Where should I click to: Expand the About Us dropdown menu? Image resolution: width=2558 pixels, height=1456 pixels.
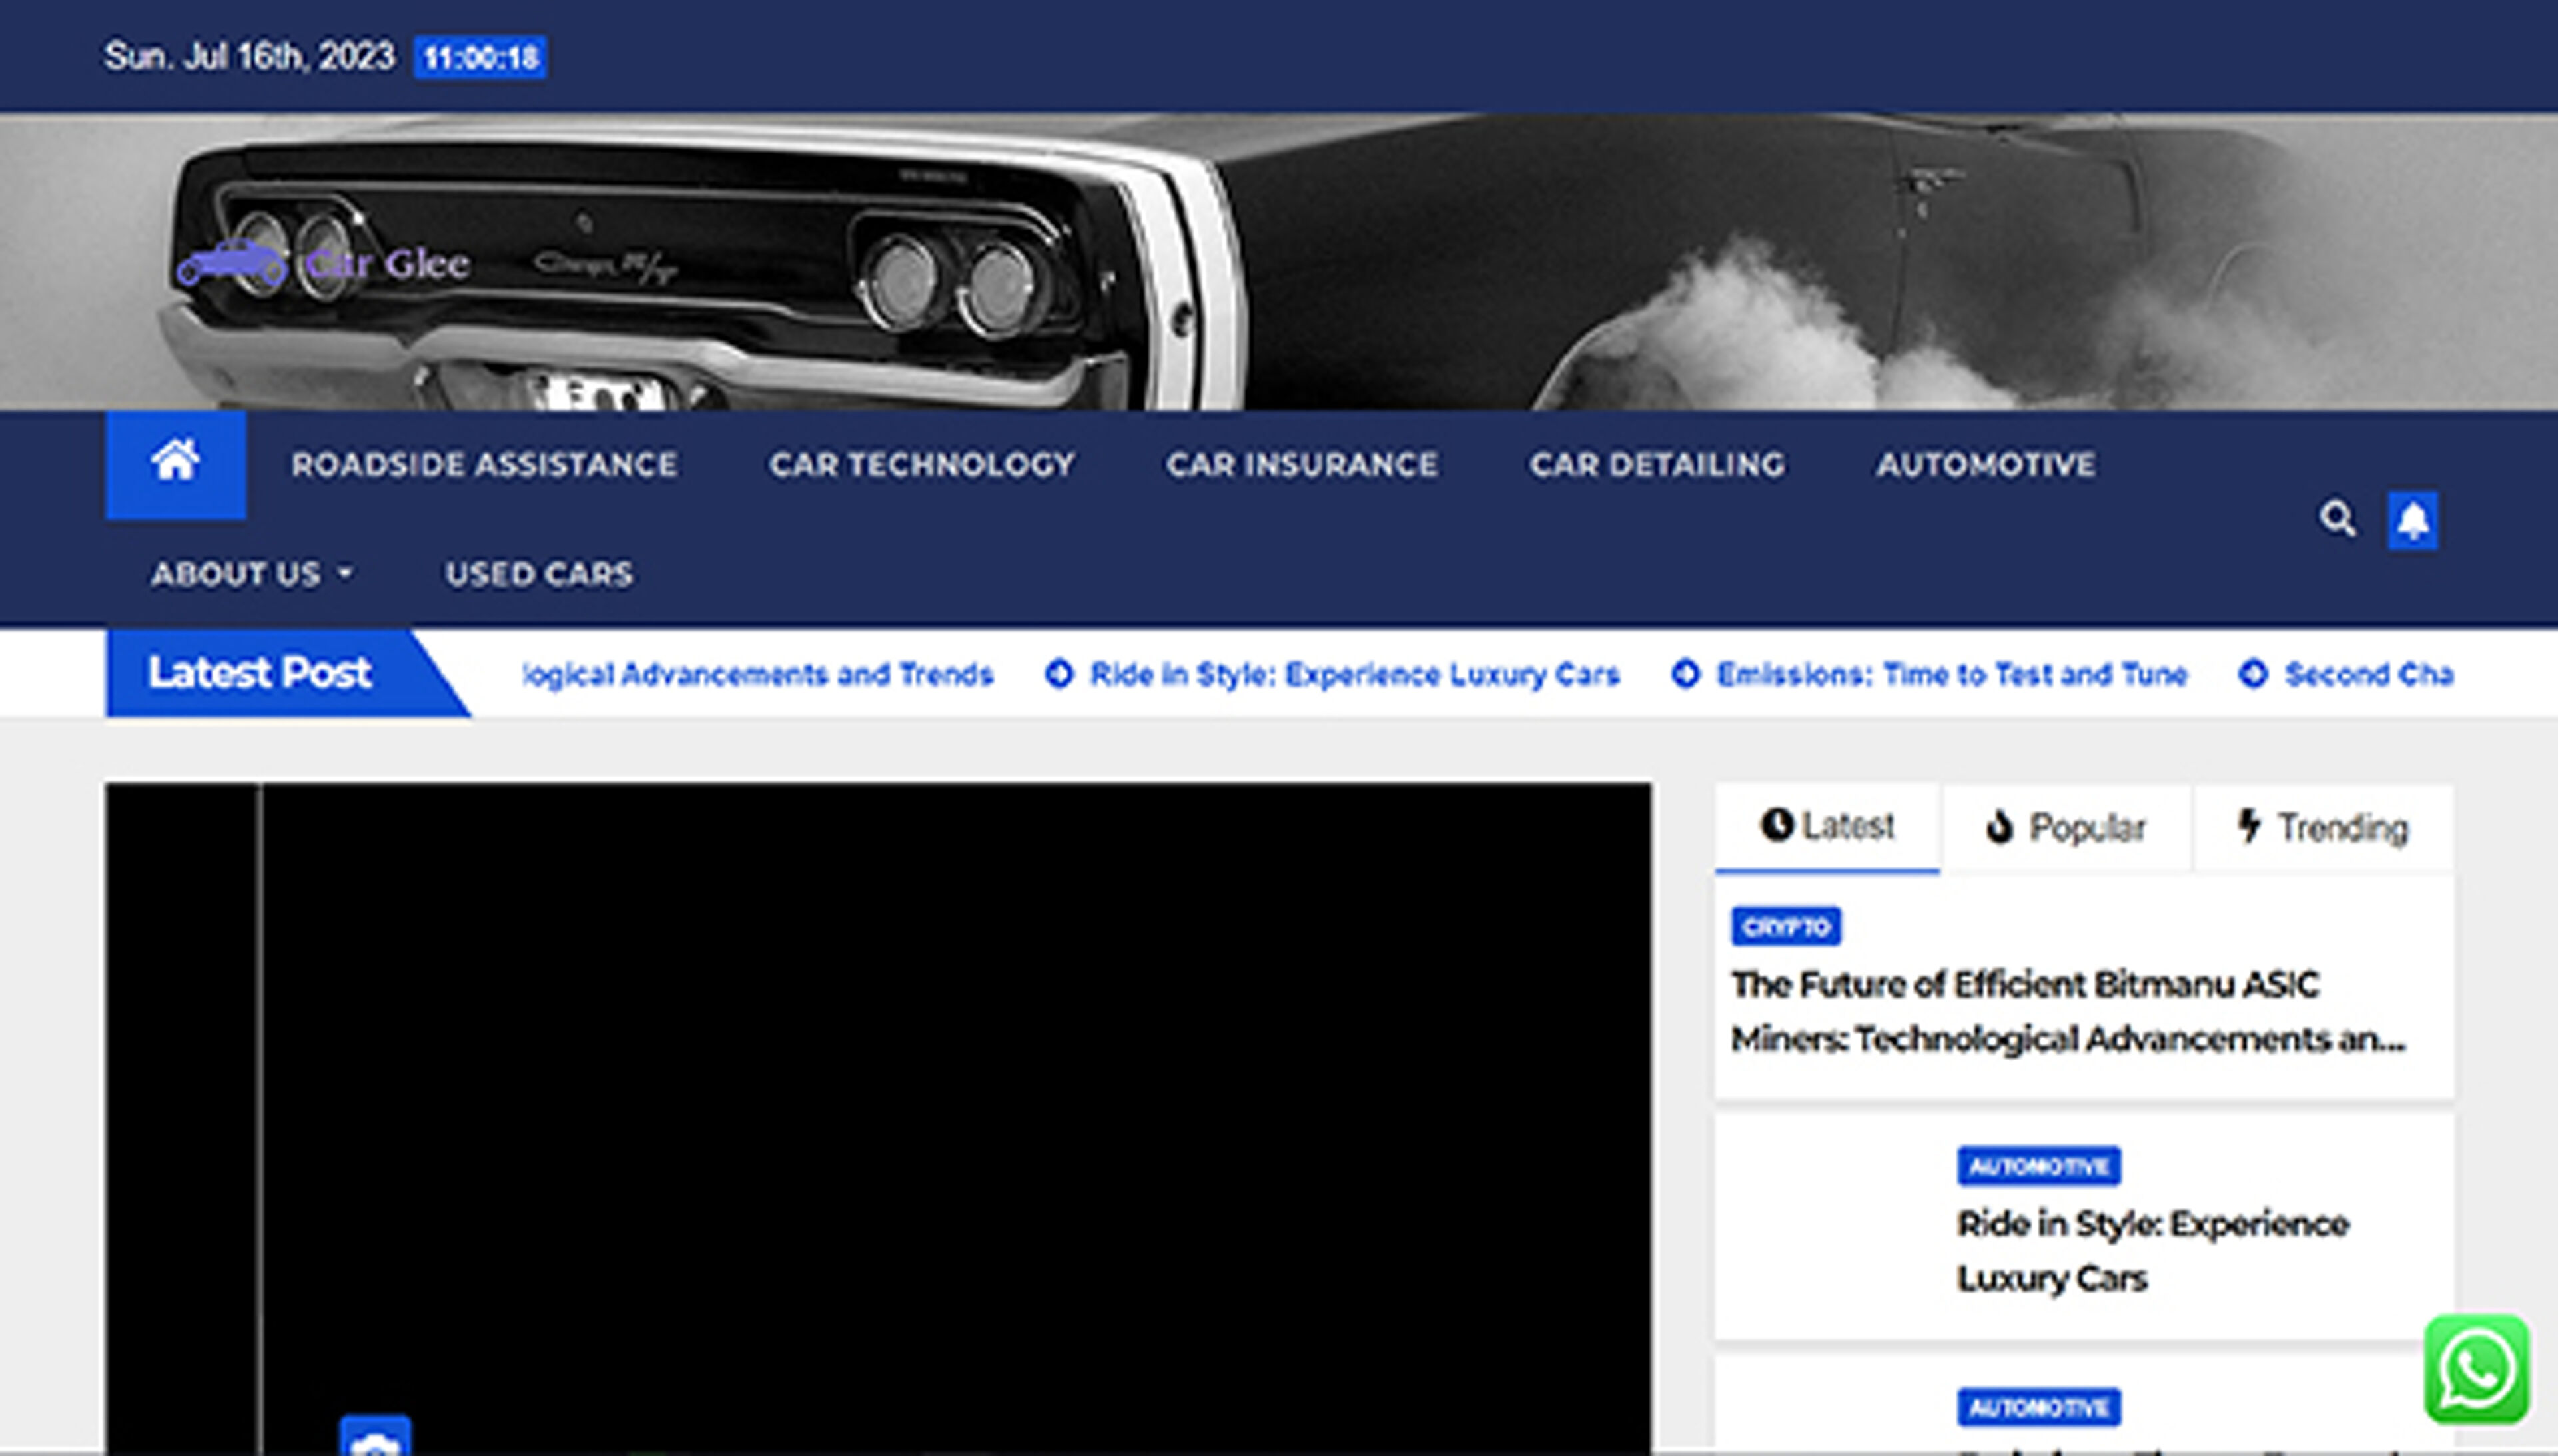(251, 574)
